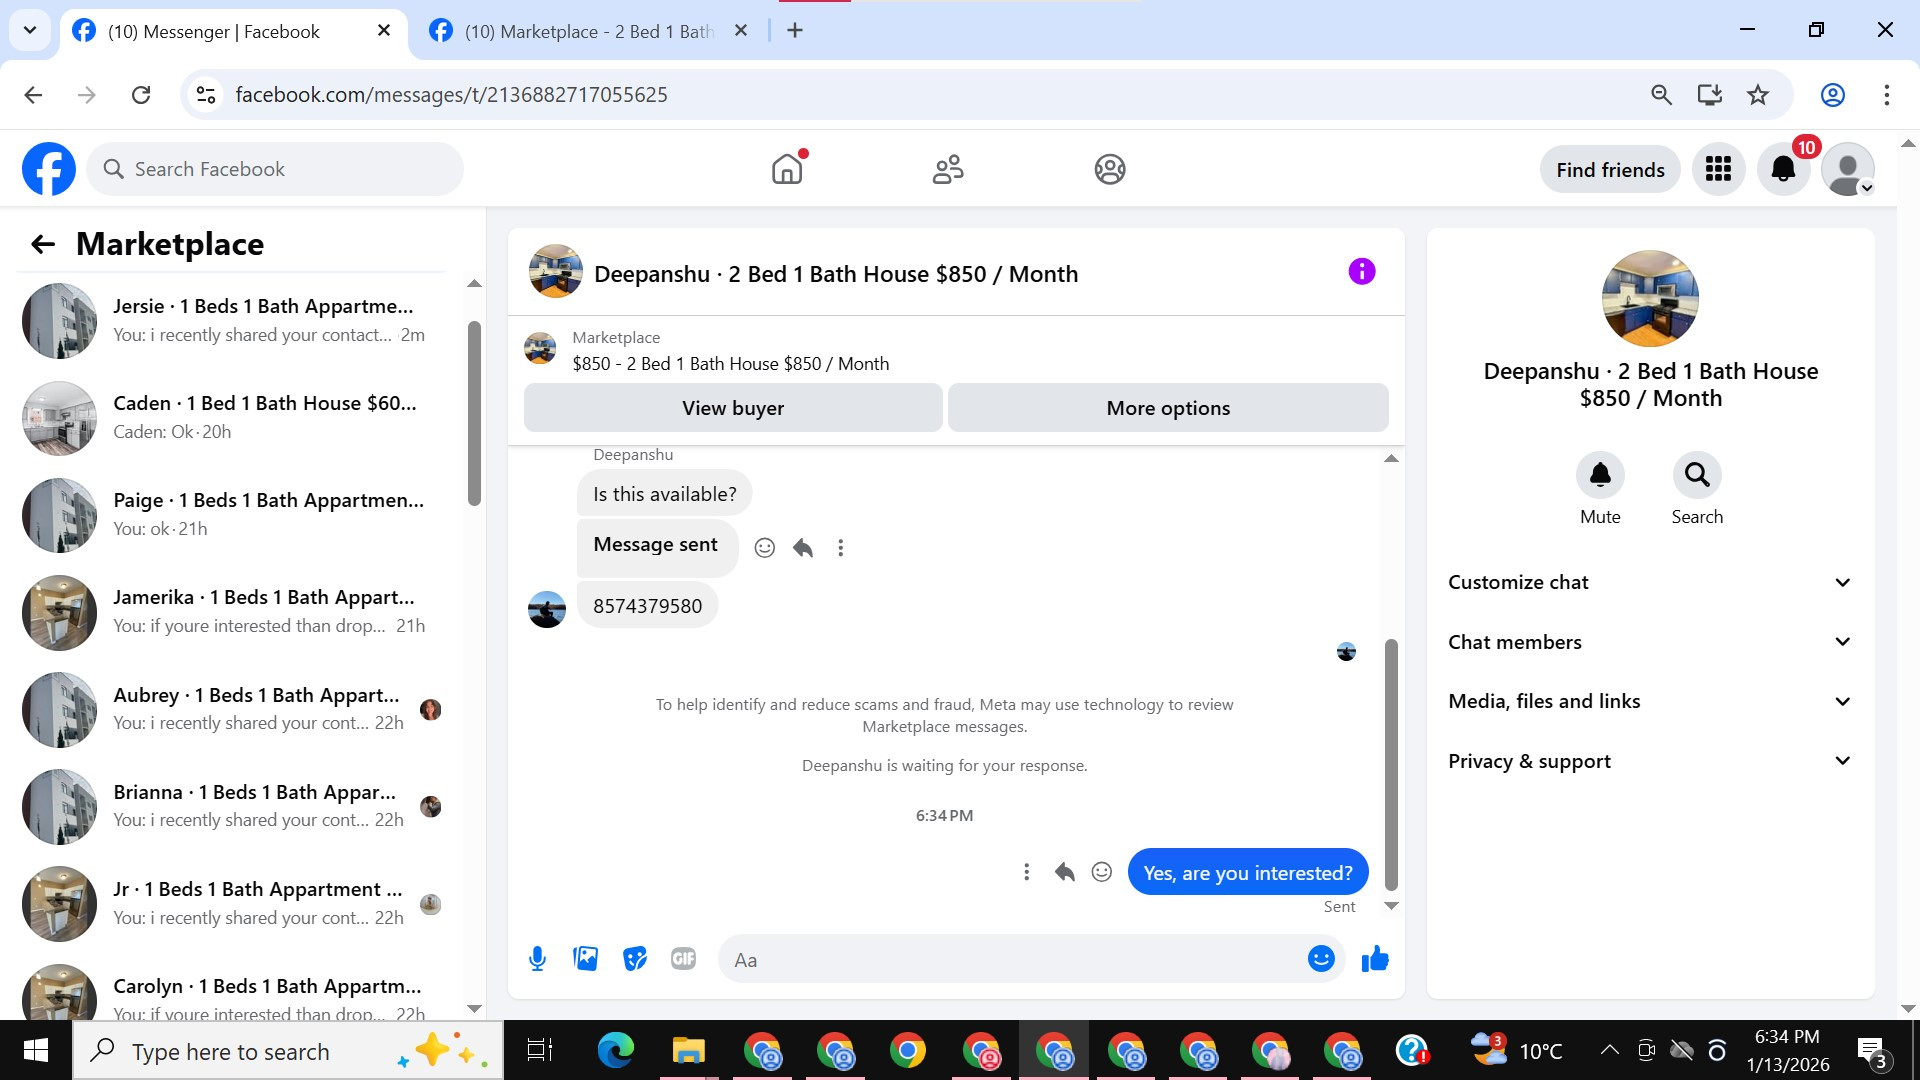
Task: Switch to the Marketplace browser tab
Action: [x=588, y=31]
